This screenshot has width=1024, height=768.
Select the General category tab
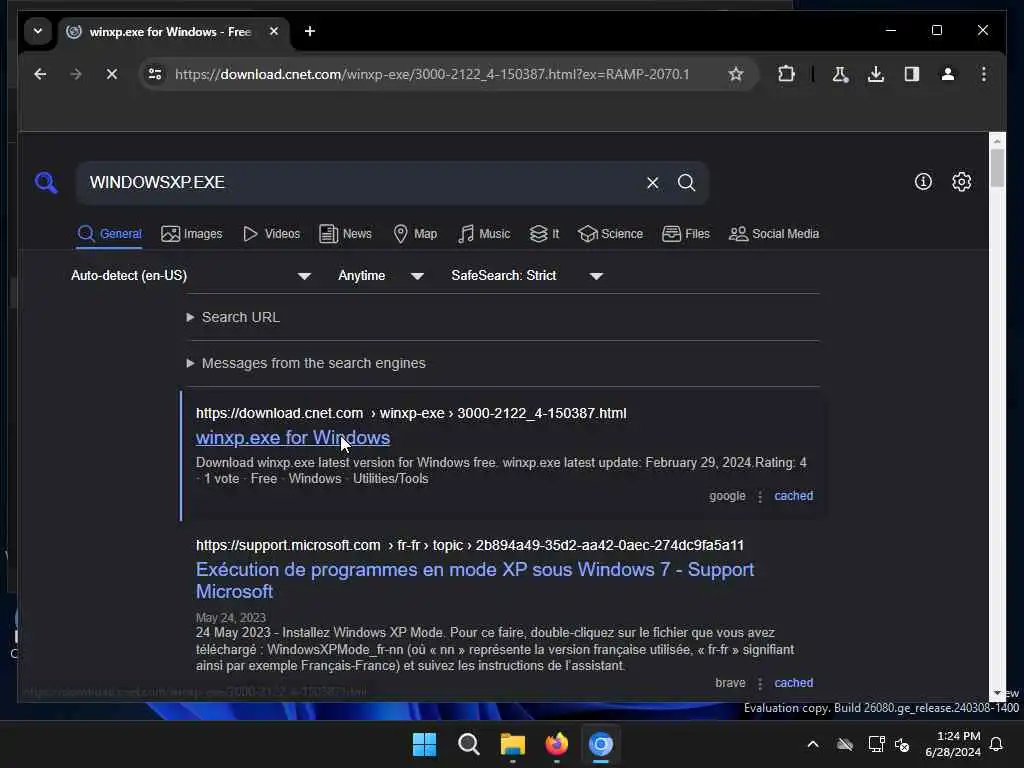[x=109, y=234]
